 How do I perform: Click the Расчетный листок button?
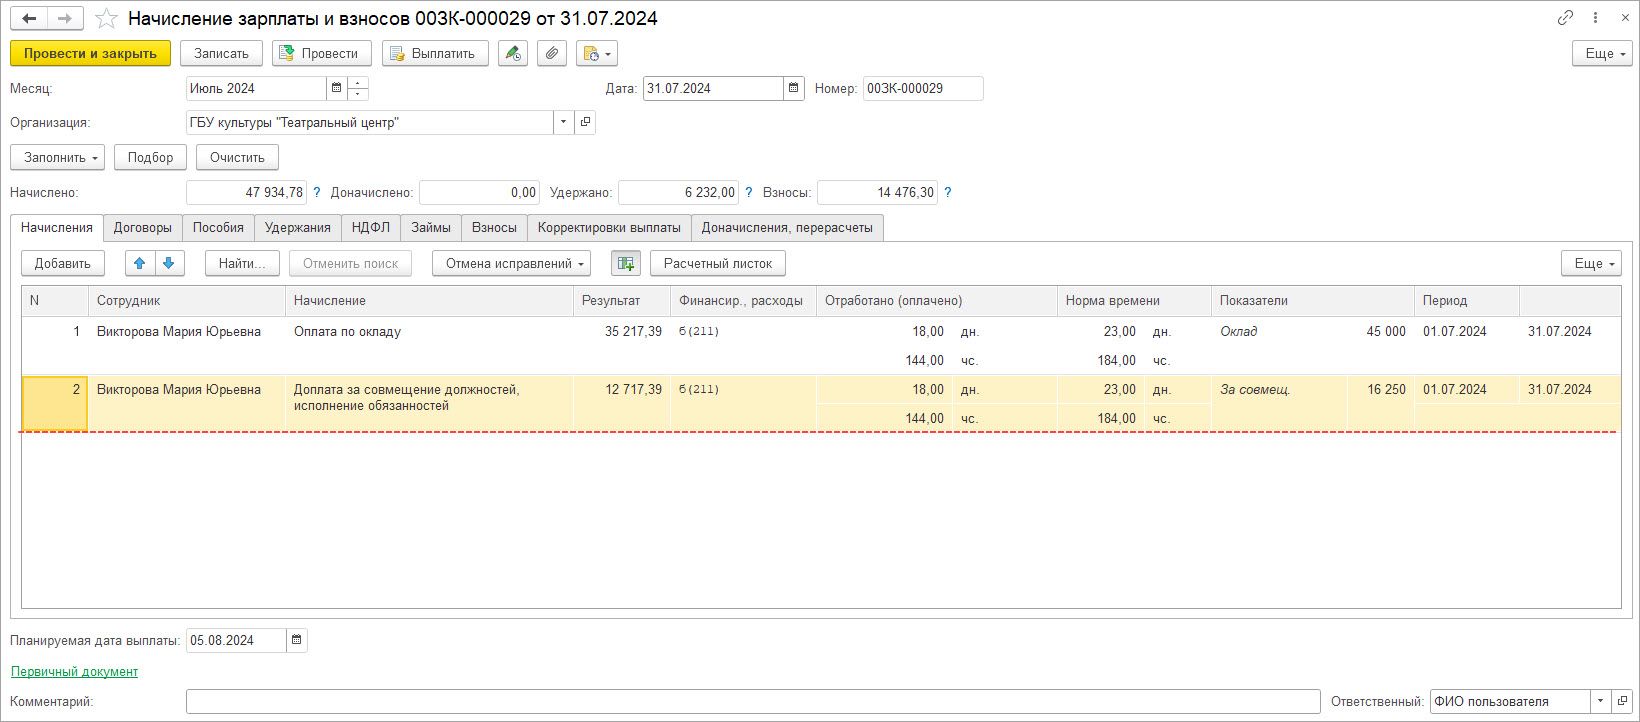click(x=718, y=263)
